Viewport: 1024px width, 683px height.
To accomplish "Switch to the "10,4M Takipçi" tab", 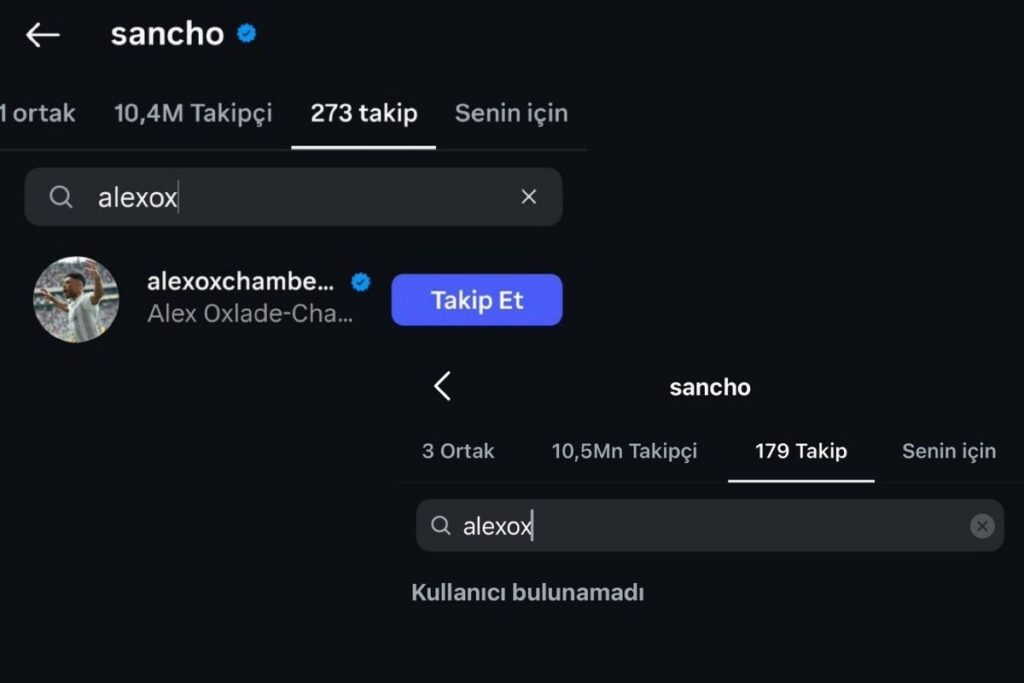I will [x=193, y=114].
